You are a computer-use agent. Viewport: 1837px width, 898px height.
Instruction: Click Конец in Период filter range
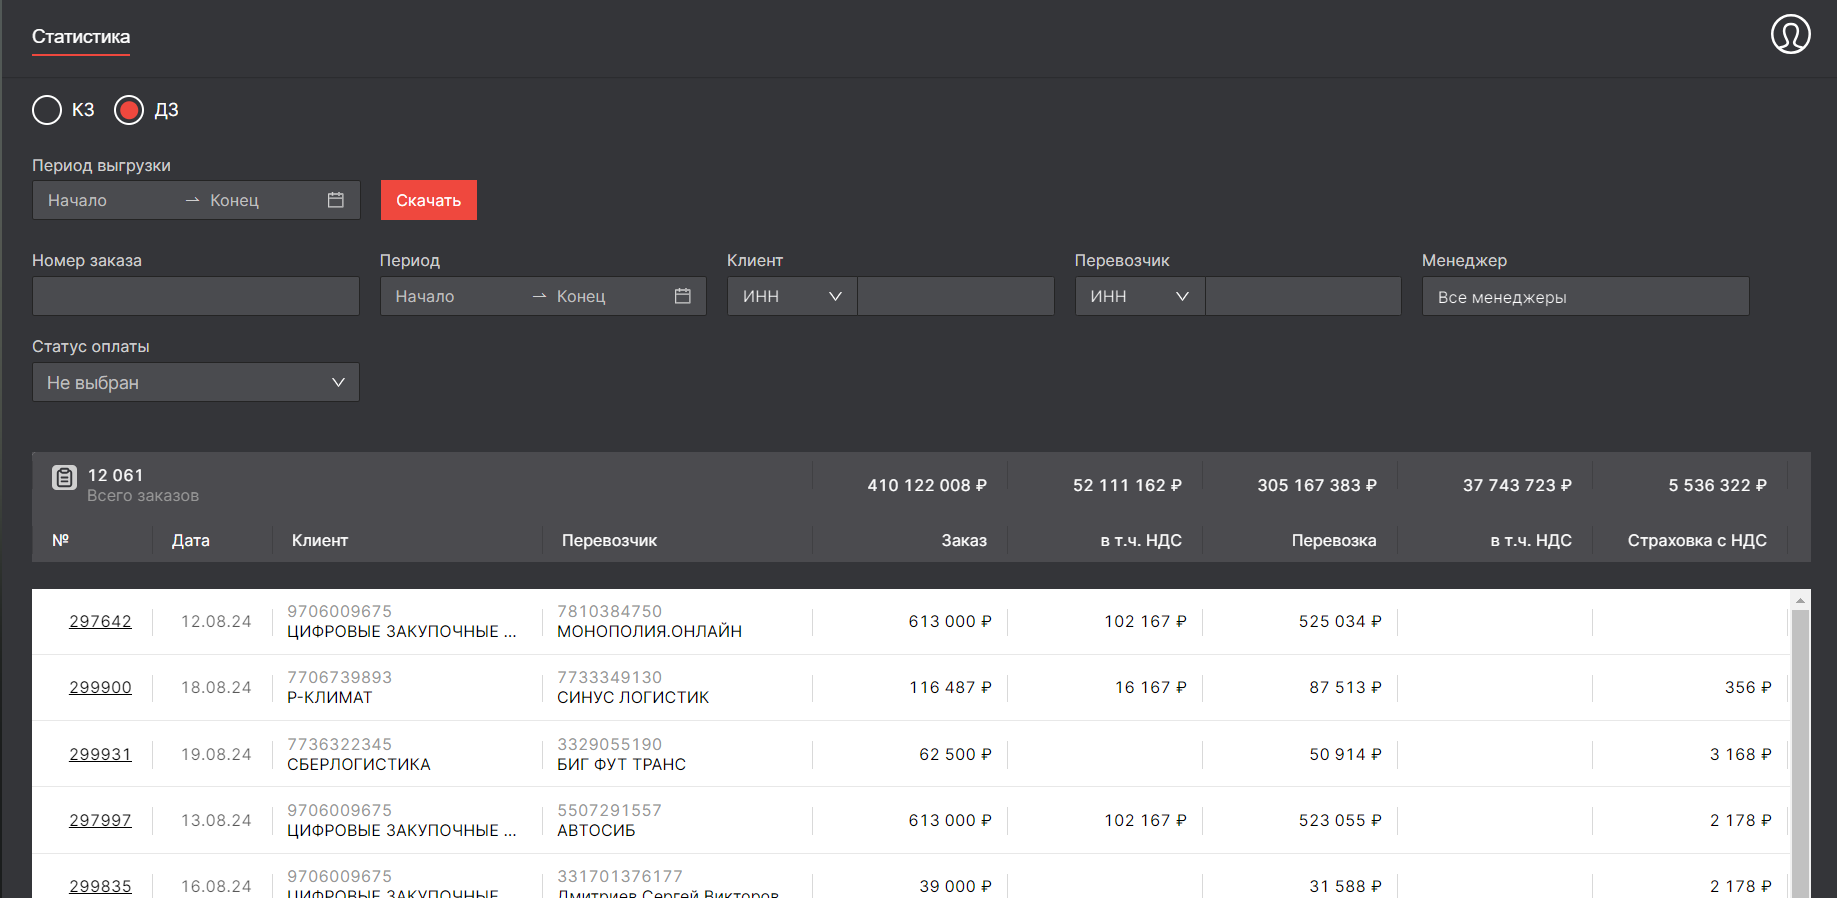(x=581, y=296)
